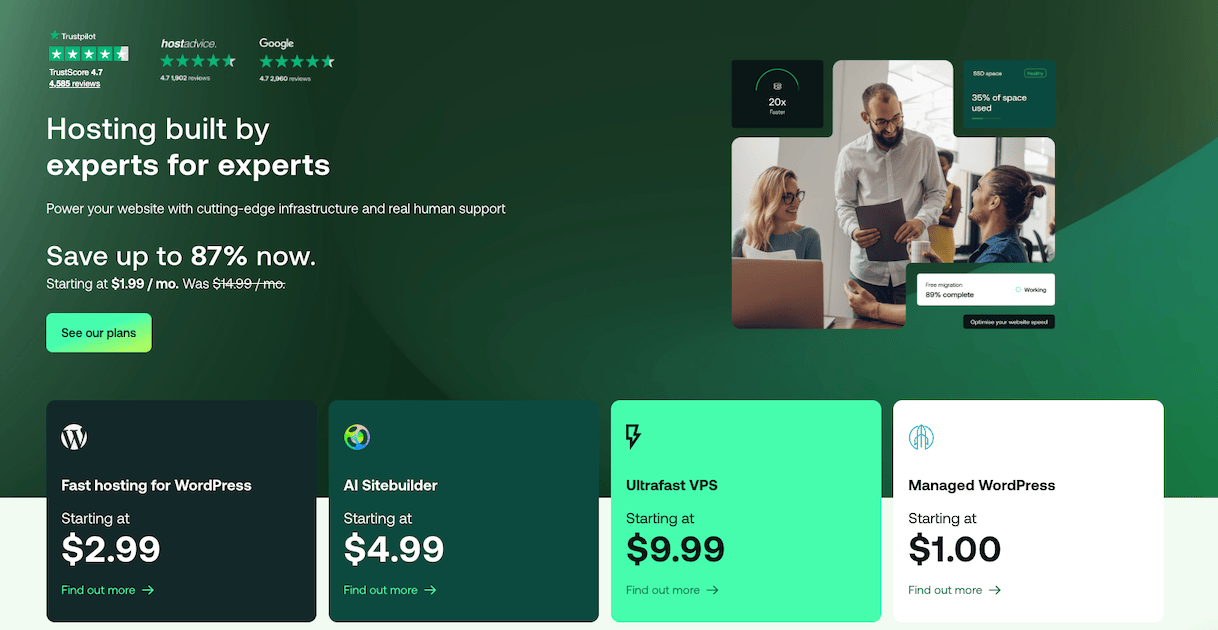Click the Ultrafast VPS lightning icon
This screenshot has height=630, width=1218.
coord(633,437)
